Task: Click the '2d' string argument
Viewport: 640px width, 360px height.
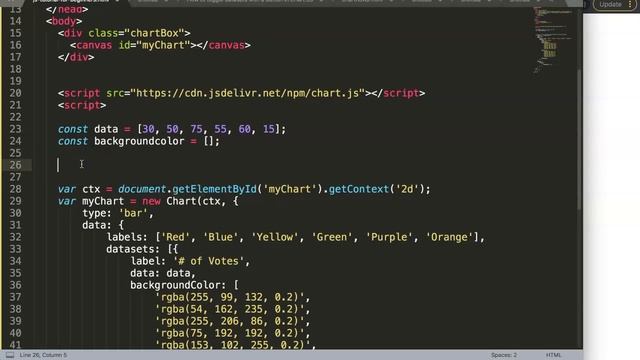Action: 407,189
